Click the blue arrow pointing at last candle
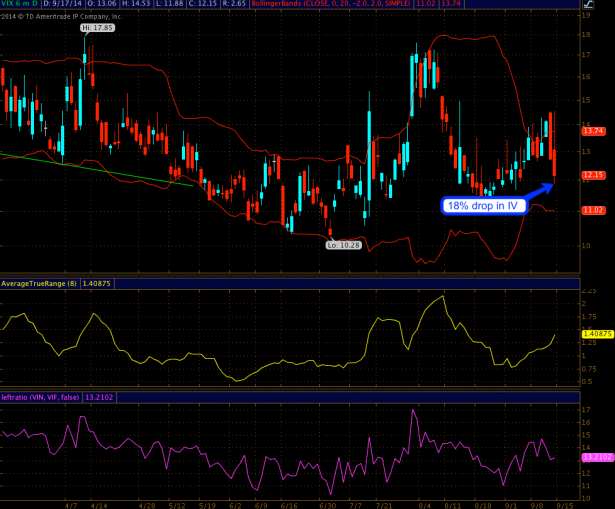Image resolution: width=615 pixels, height=509 pixels. coord(539,190)
